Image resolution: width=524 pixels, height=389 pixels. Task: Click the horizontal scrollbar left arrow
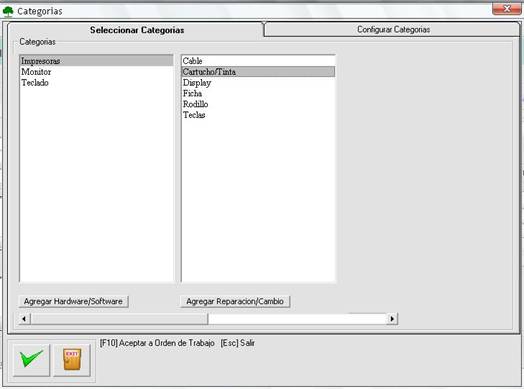pos(24,319)
